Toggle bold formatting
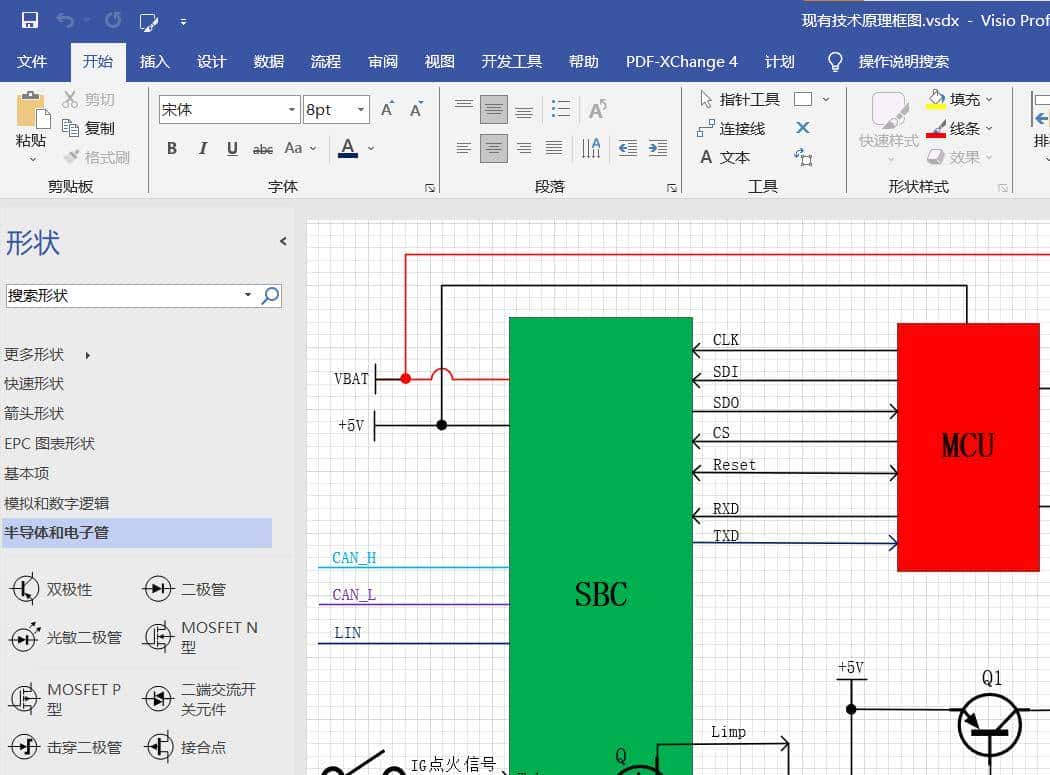The image size is (1050, 775). click(x=171, y=147)
